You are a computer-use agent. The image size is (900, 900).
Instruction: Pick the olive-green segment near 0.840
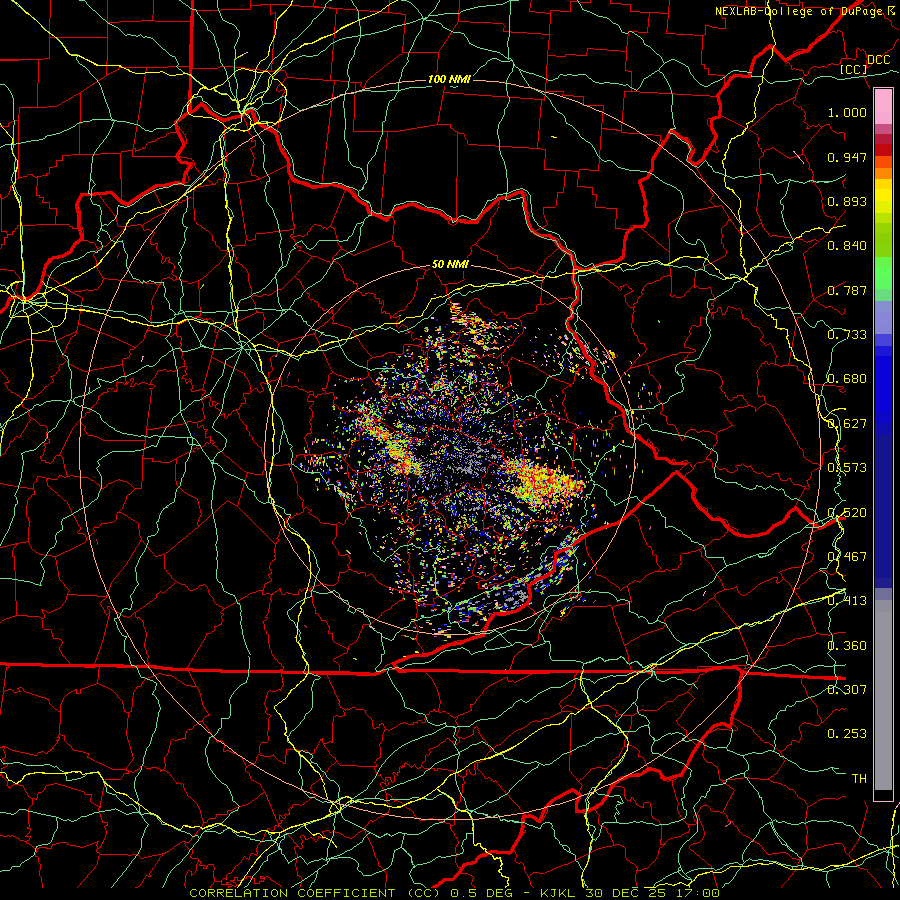tap(883, 241)
